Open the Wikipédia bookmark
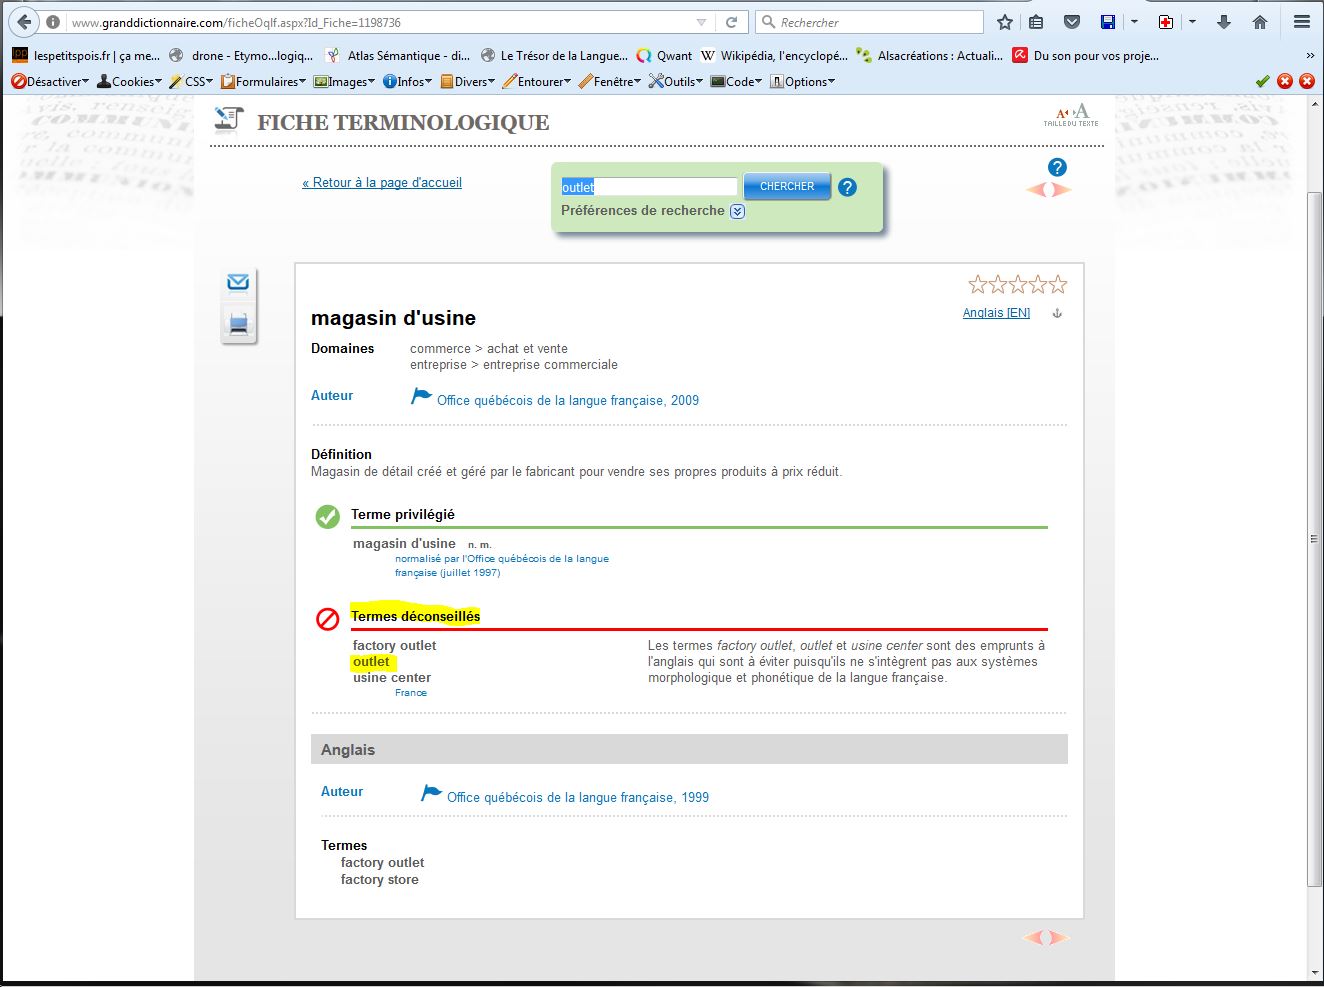This screenshot has height=987, width=1324. point(774,56)
